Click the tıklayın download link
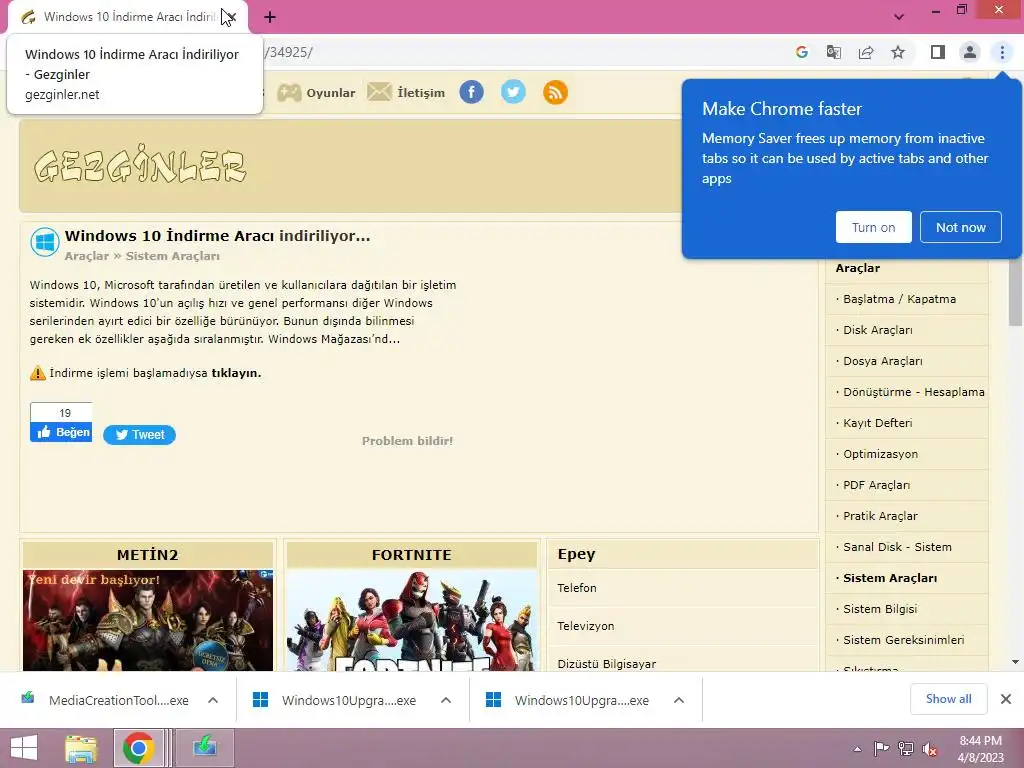The width and height of the screenshot is (1024, 768). point(236,373)
